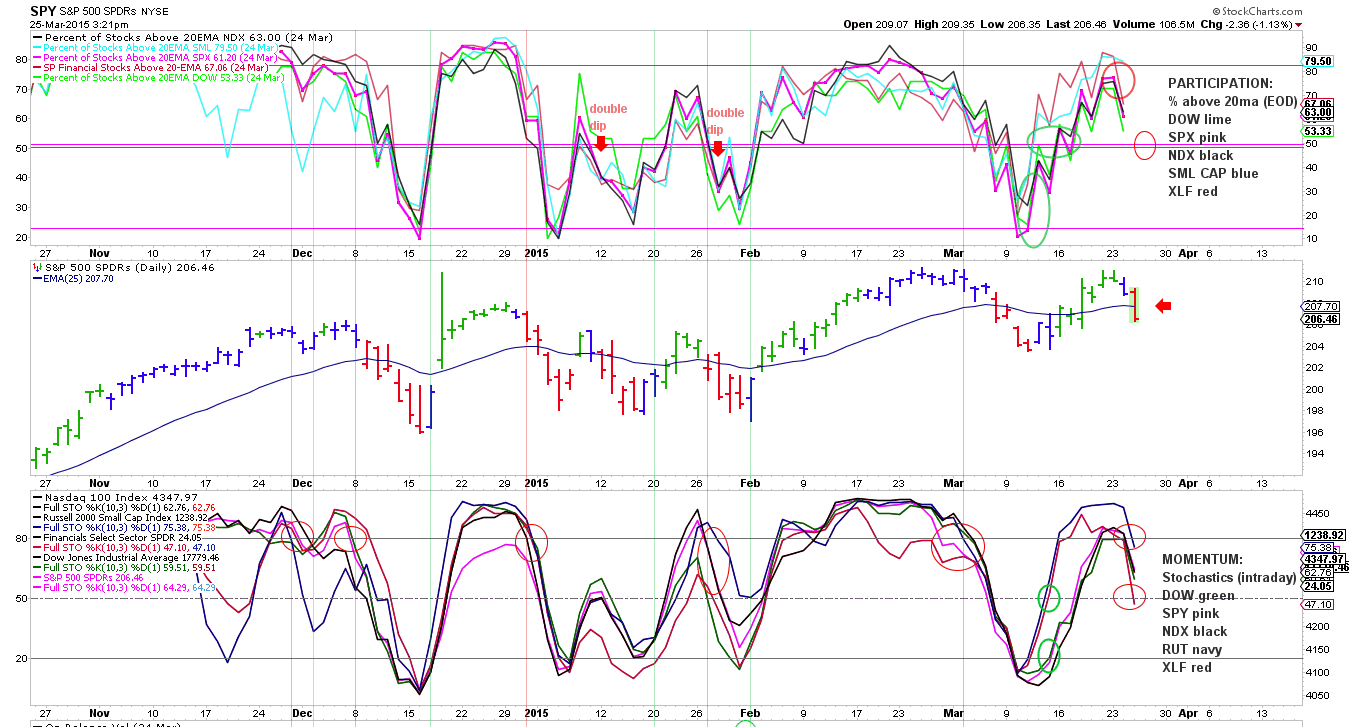The width and height of the screenshot is (1362, 727).
Task: Click the red down triangle after the change value
Action: tap(1299, 24)
